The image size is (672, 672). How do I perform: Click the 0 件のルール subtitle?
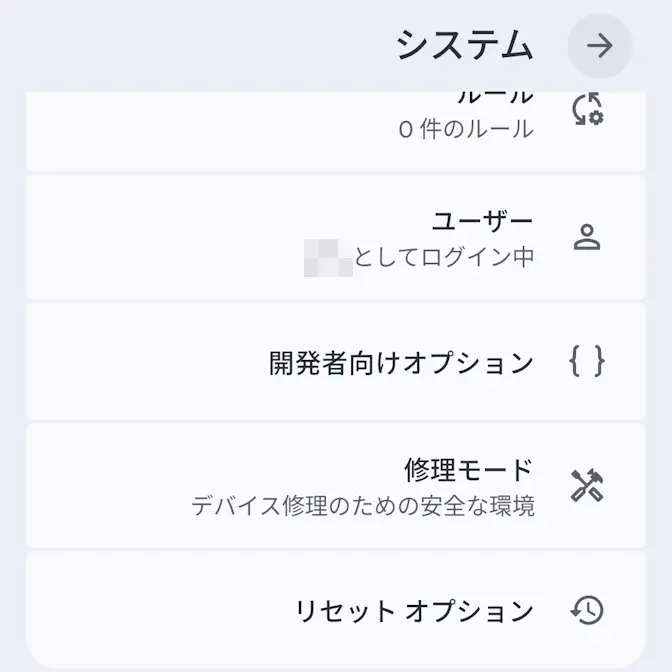coord(465,129)
